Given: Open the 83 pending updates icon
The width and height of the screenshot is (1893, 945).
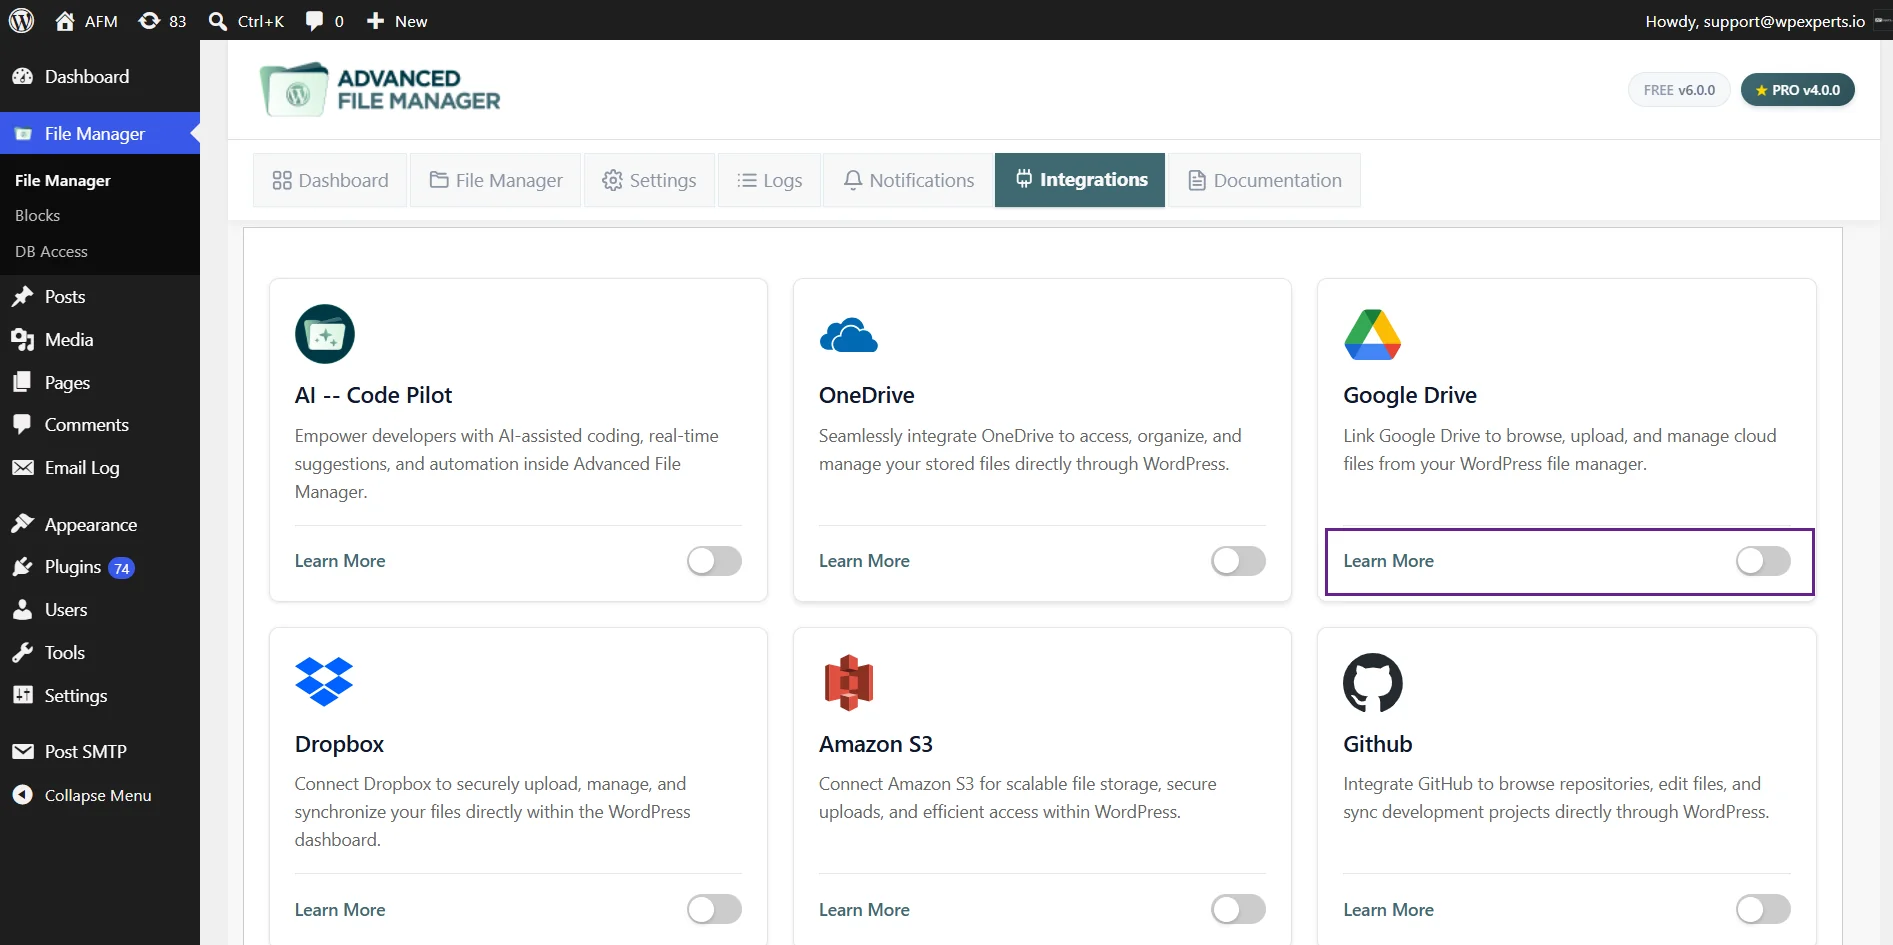Looking at the screenshot, I should pyautogui.click(x=162, y=21).
